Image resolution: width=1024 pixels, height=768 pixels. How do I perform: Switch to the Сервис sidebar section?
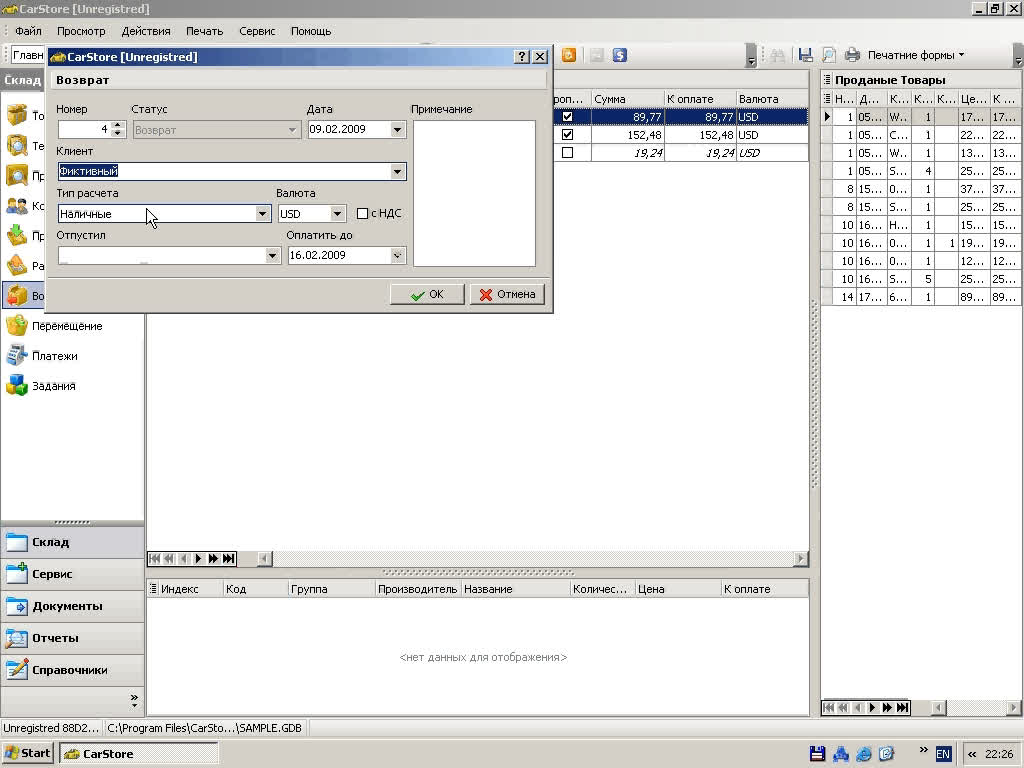point(72,574)
